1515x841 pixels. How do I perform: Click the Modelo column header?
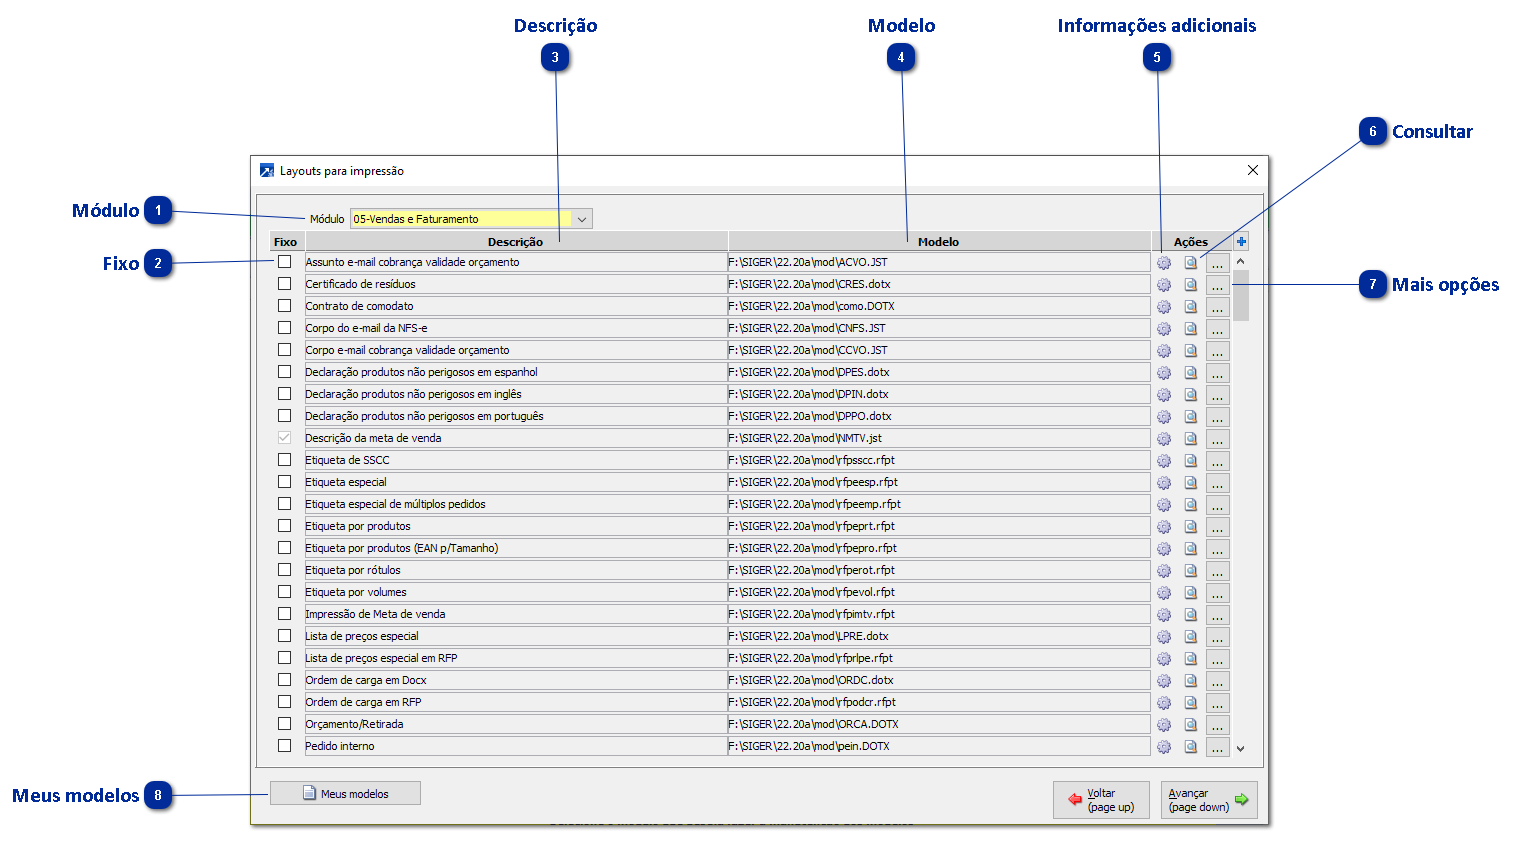pos(939,241)
